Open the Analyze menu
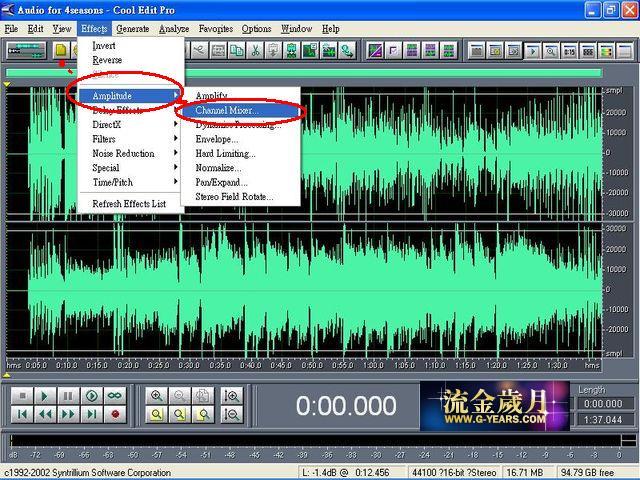Screen dimensions: 640x480 [174, 29]
